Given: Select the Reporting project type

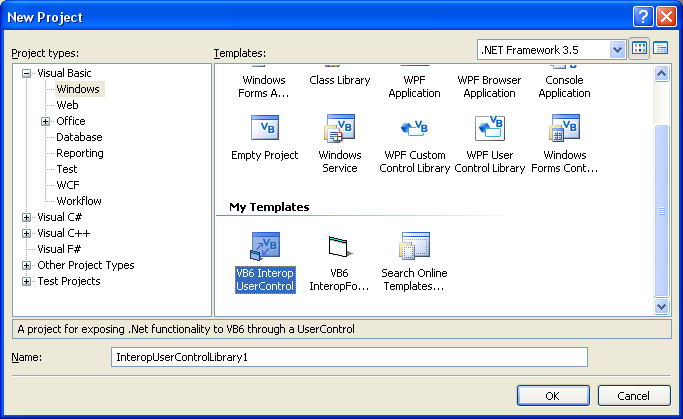Looking at the screenshot, I should point(80,153).
